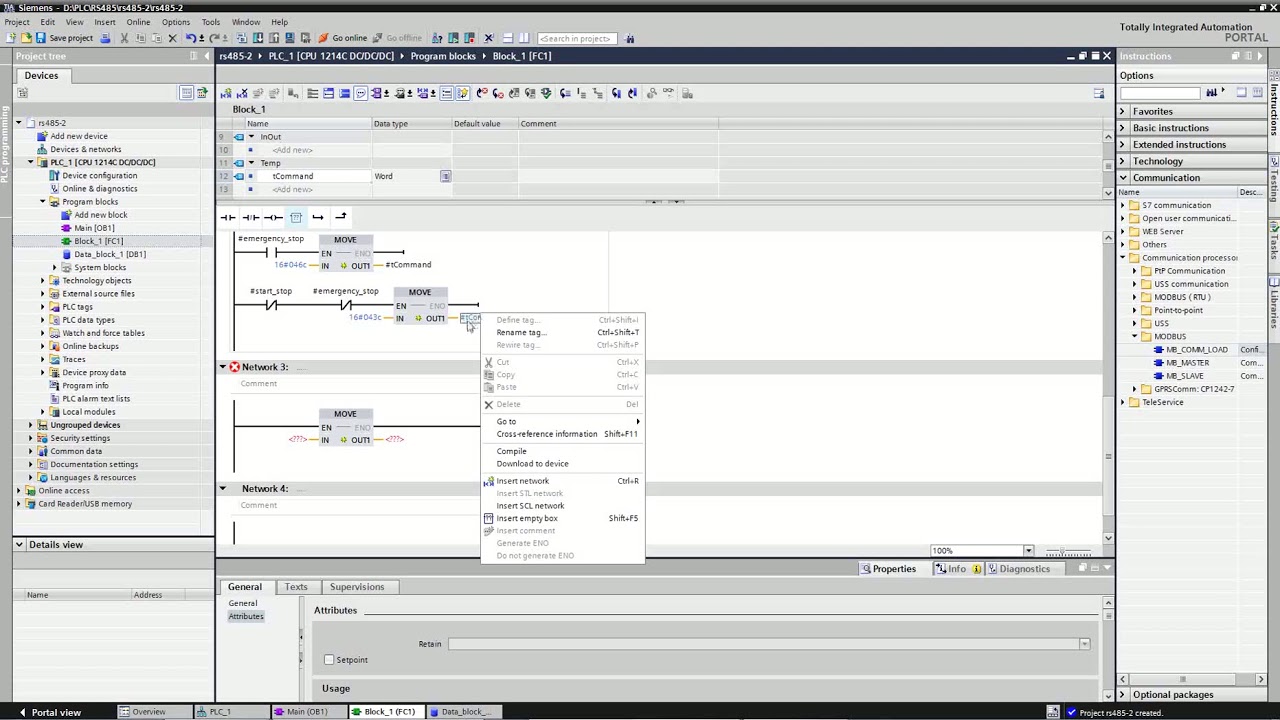Screen dimensions: 1280x720
Task: Click the search binoculars icon in the toolbar
Action: [x=630, y=38]
